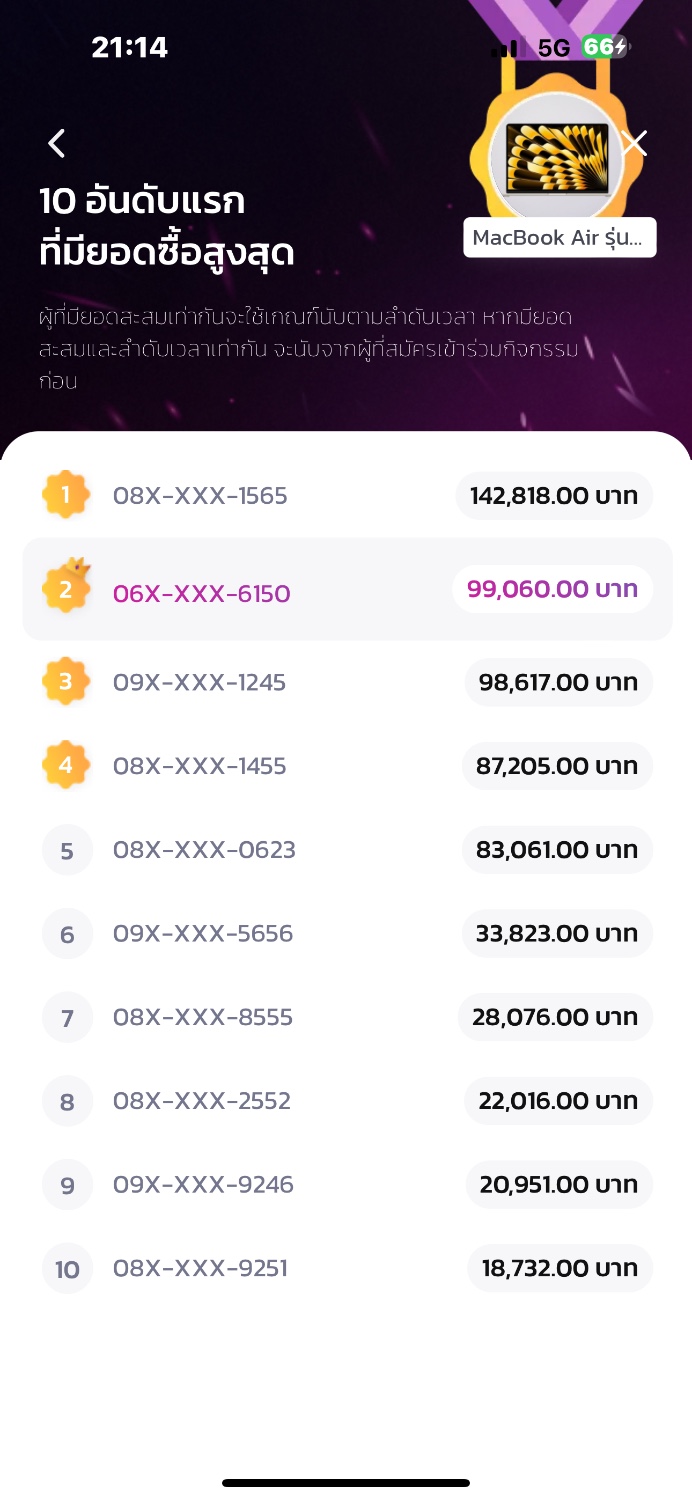The width and height of the screenshot is (692, 1500).
Task: Tap the 18,732.00 baht amount pill
Action: (560, 1268)
